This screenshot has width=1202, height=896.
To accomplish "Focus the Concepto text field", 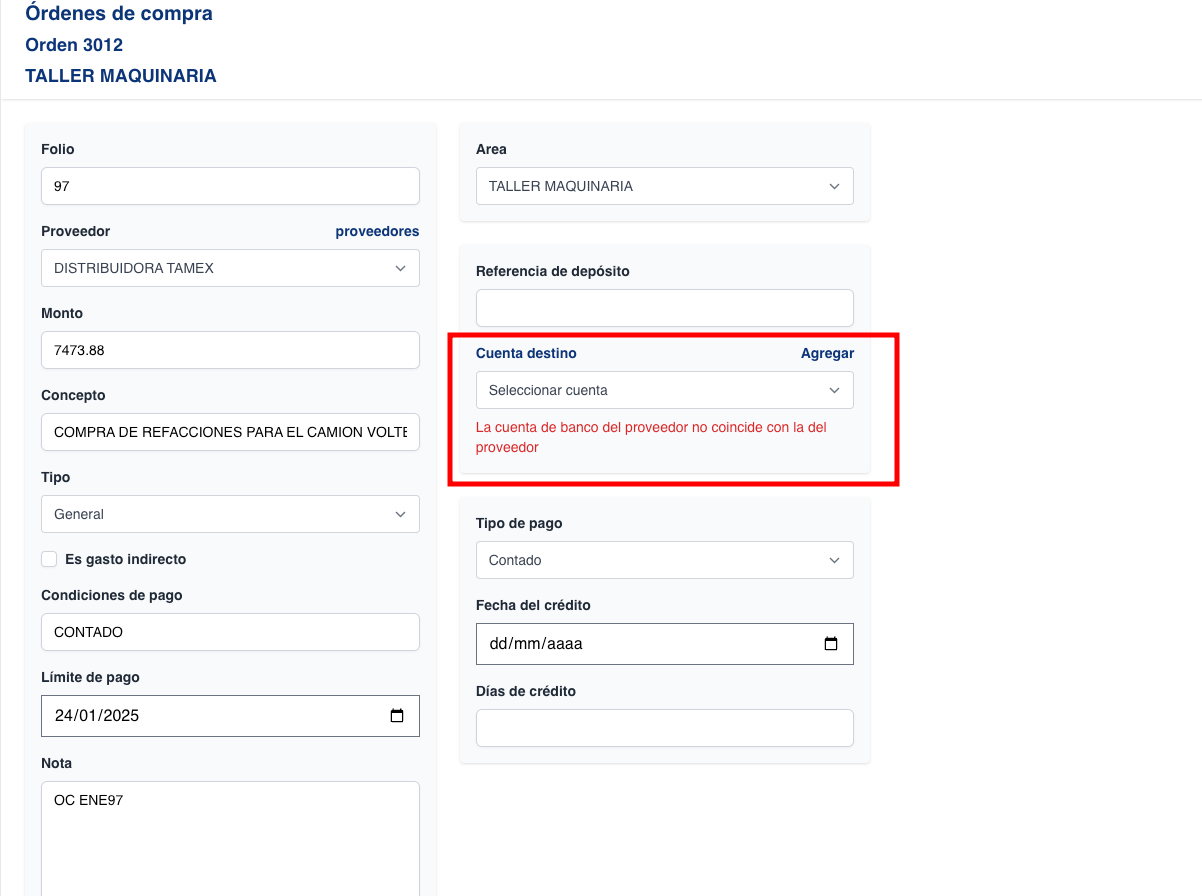I will pos(230,432).
